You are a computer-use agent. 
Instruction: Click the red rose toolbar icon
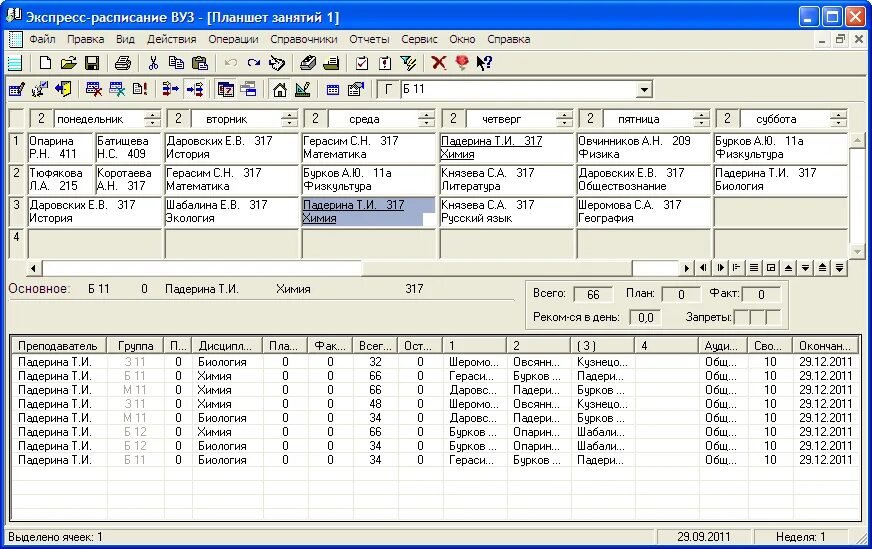tap(462, 63)
